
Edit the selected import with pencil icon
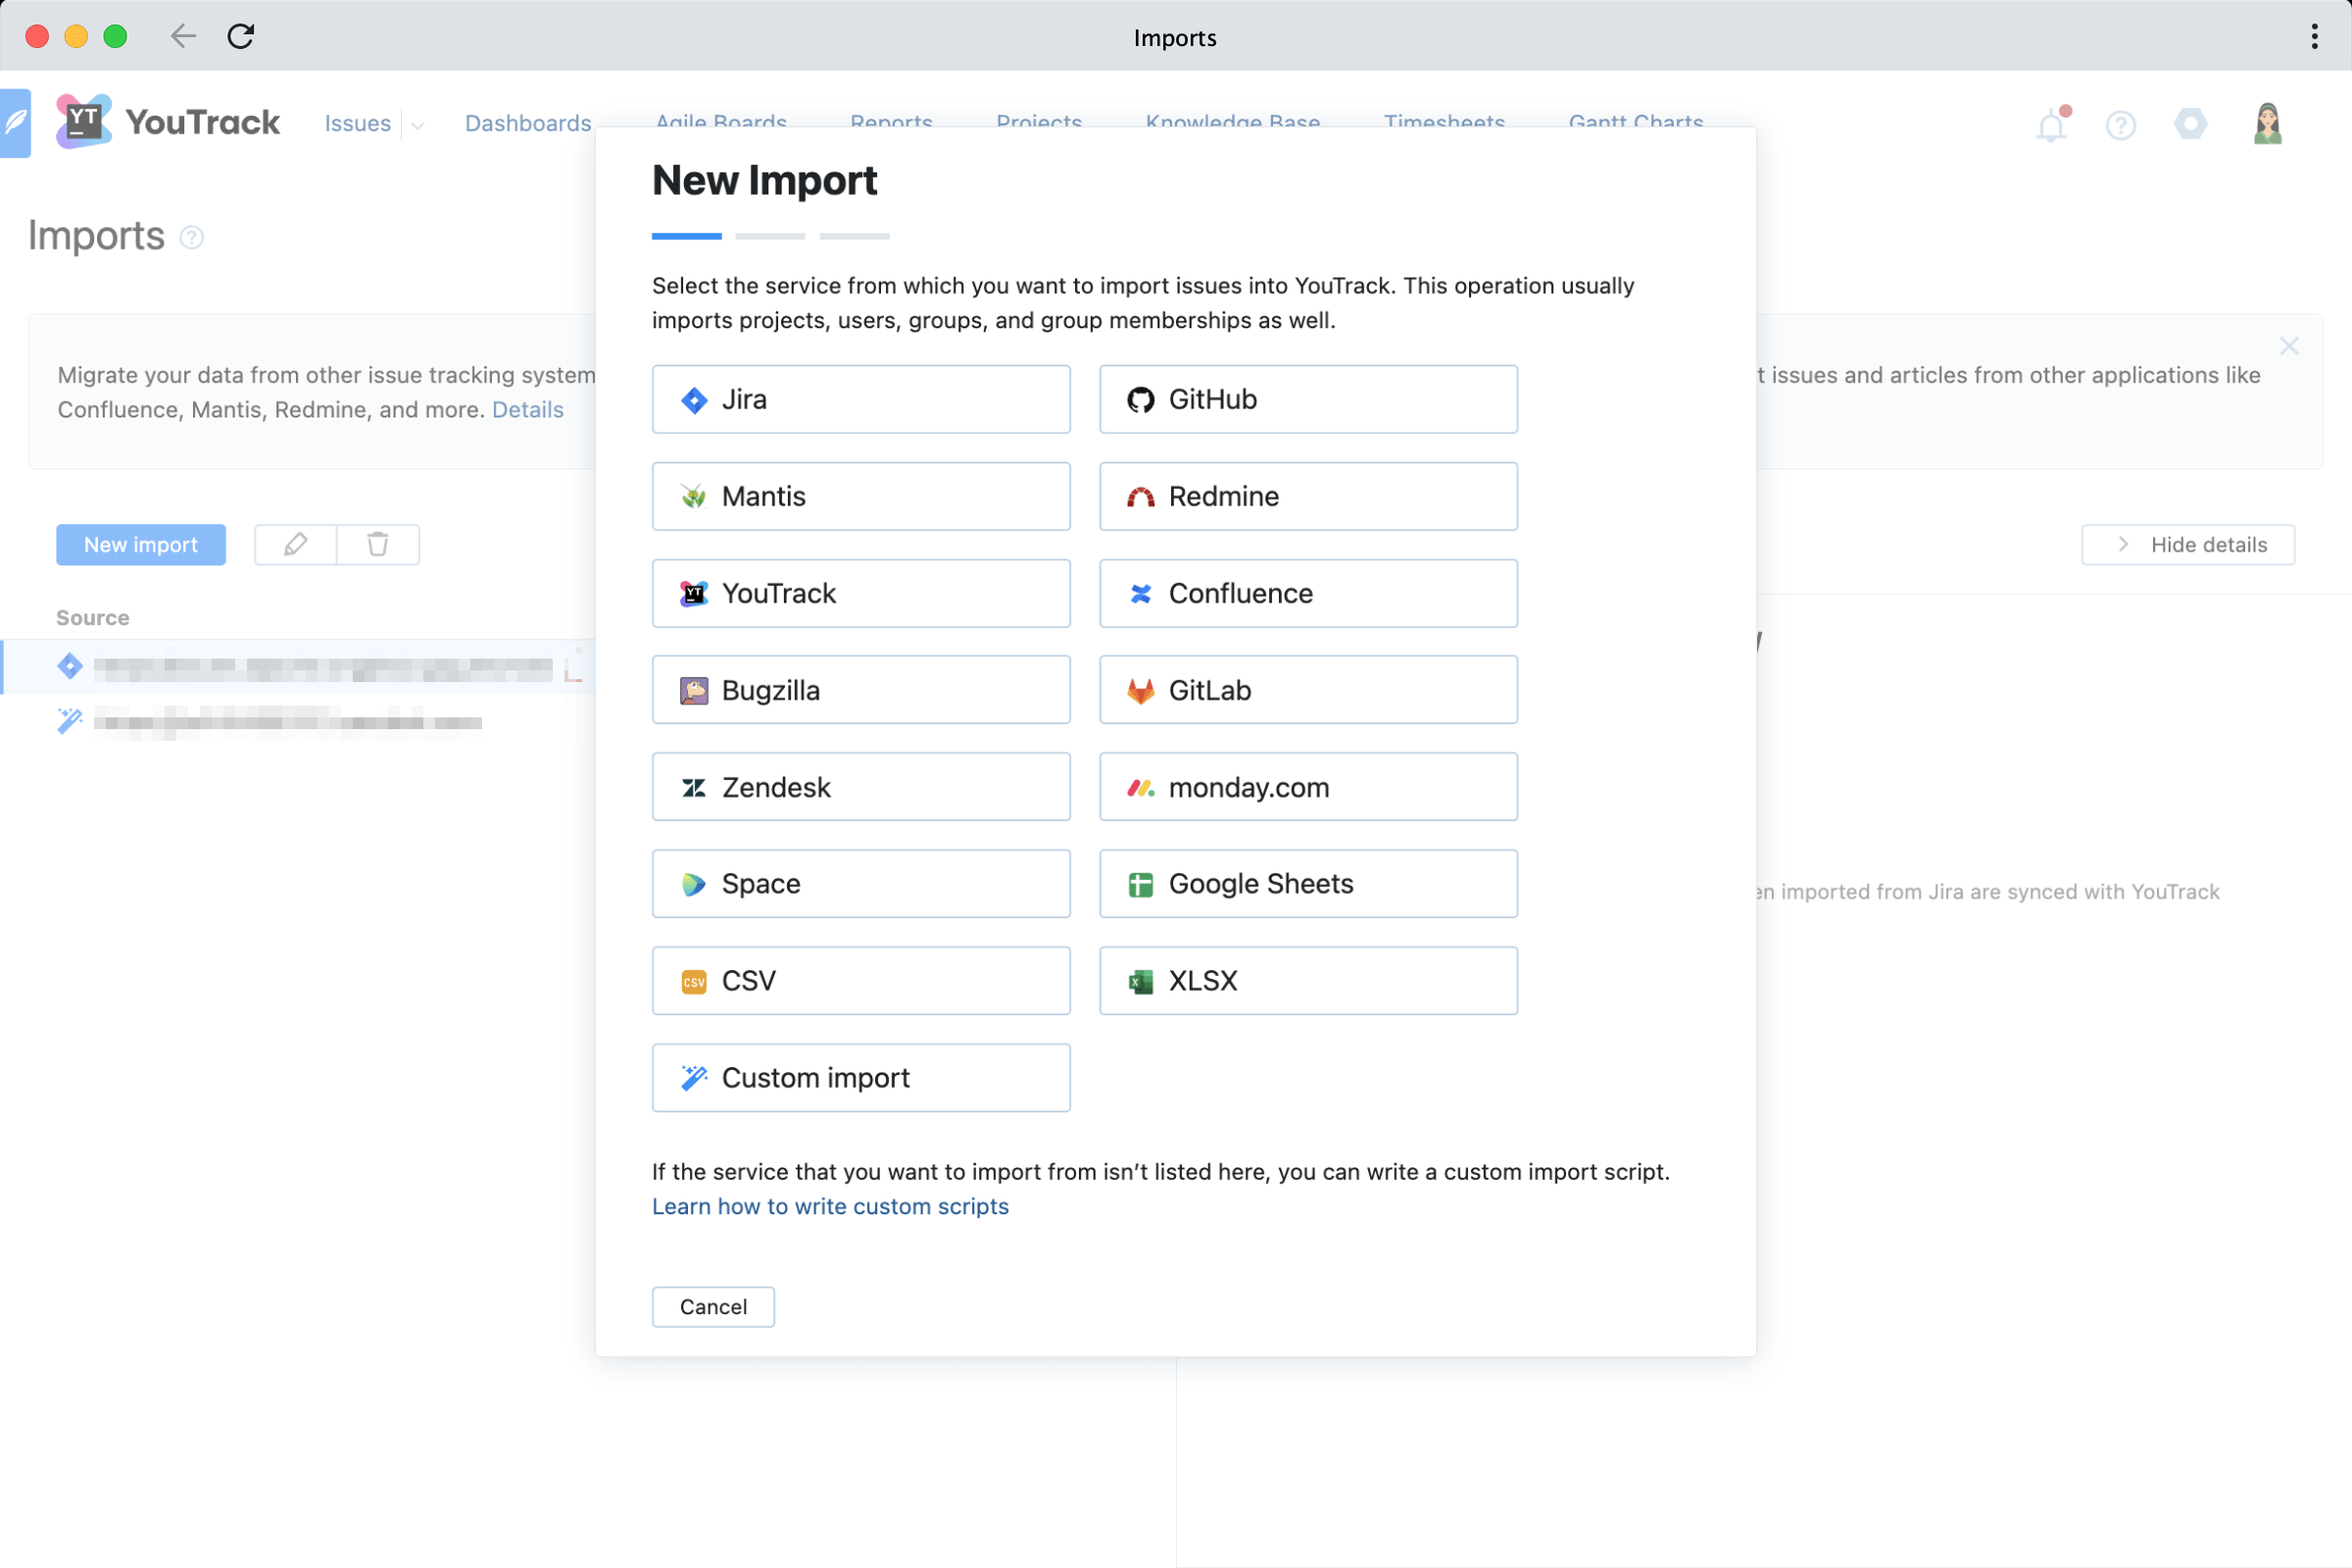coord(295,544)
